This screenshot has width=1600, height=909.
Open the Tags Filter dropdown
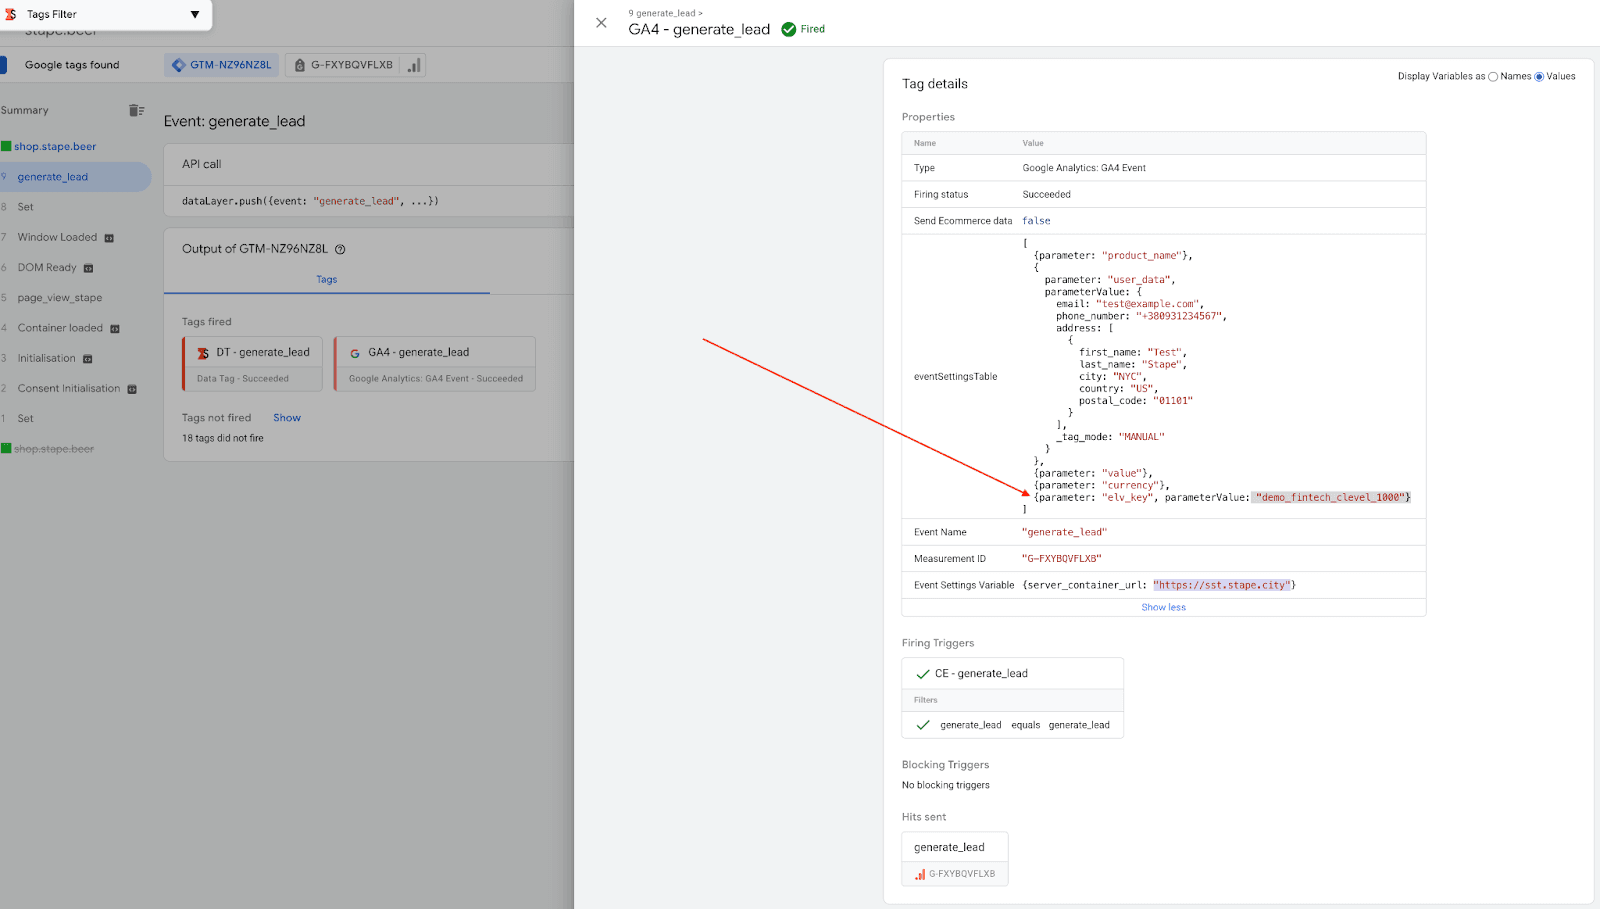pyautogui.click(x=195, y=14)
